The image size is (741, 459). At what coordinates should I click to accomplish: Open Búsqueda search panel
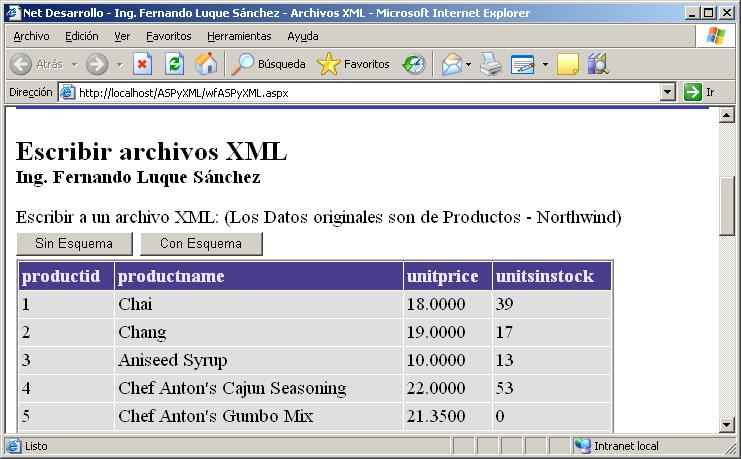point(268,64)
